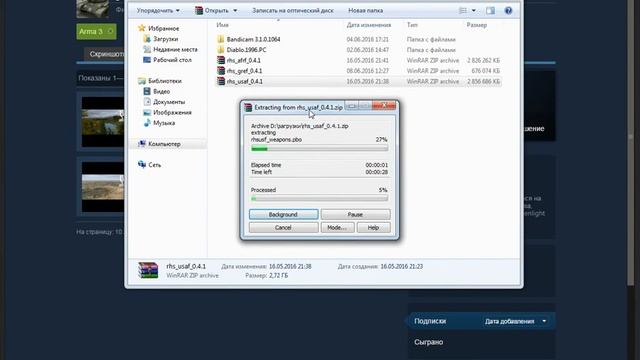Click the Bandicam 3.1.0.1064 folder icon
Viewport: 640px width, 360px height.
pos(221,39)
